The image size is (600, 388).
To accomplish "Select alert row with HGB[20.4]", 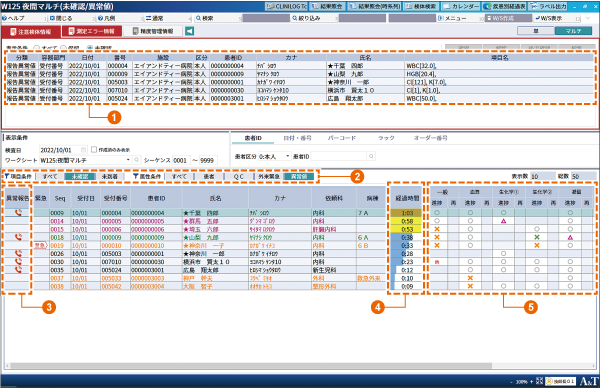I will (x=300, y=74).
